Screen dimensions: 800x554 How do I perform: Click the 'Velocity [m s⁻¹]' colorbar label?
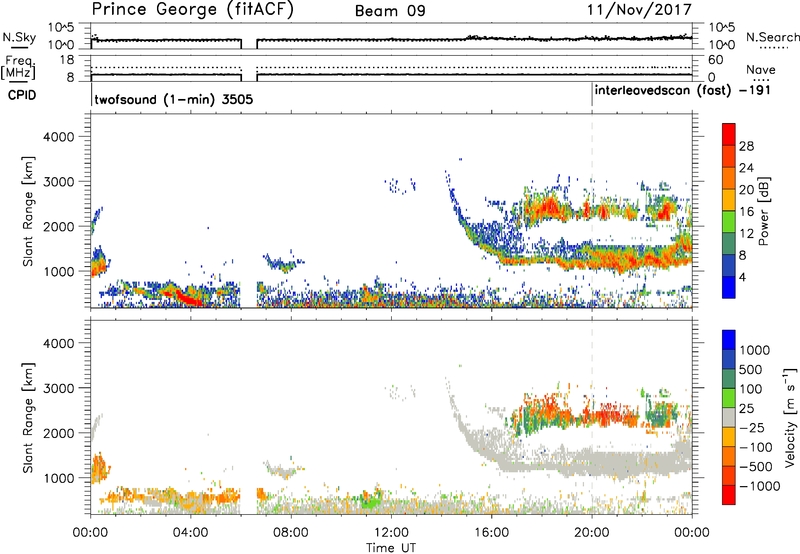pyautogui.click(x=790, y=417)
